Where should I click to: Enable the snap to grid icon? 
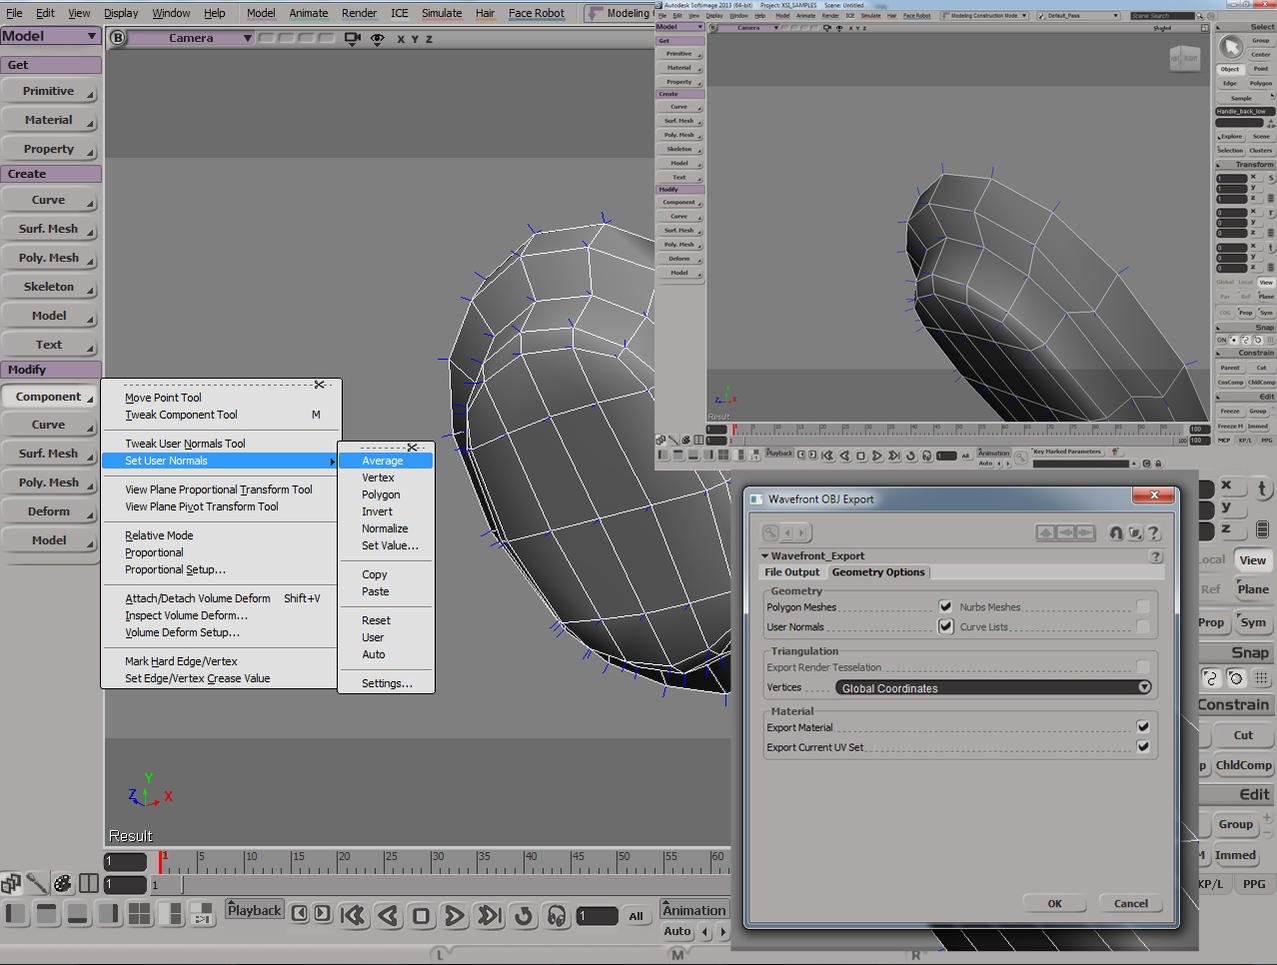pos(1262,678)
